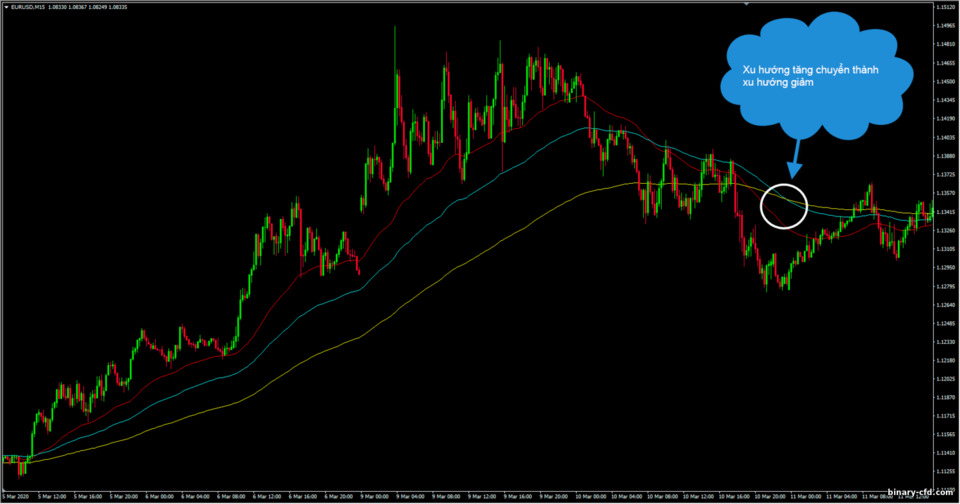
Task: Click the '5 Mar 2020' time axis label
Action: pos(16,497)
